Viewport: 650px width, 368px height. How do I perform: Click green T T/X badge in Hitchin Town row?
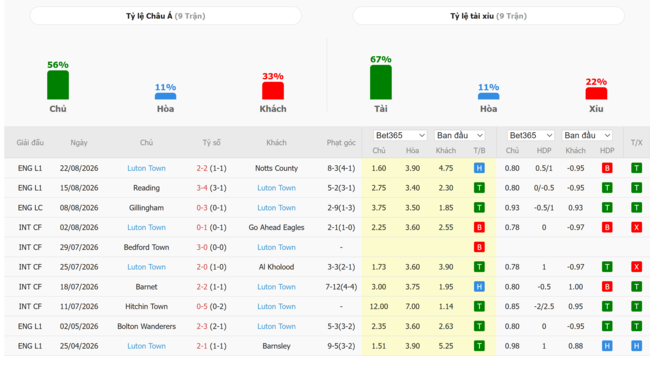(x=637, y=307)
